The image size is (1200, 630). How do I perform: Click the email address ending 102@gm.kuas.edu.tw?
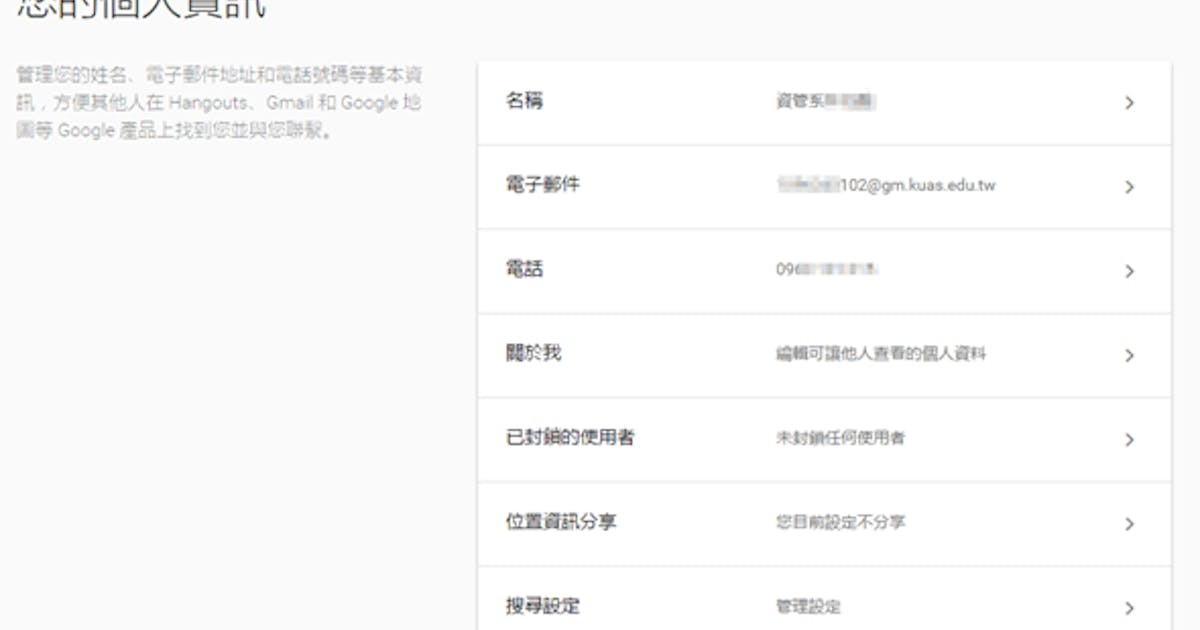(886, 186)
